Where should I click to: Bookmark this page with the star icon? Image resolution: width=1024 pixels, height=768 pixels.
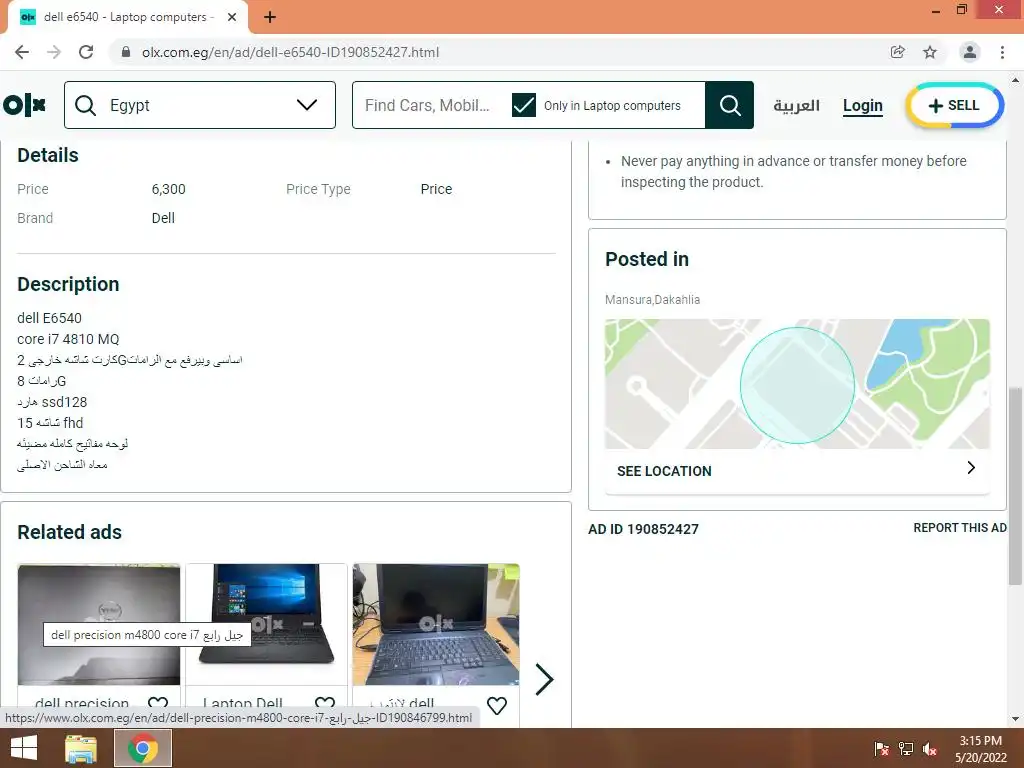tap(930, 52)
